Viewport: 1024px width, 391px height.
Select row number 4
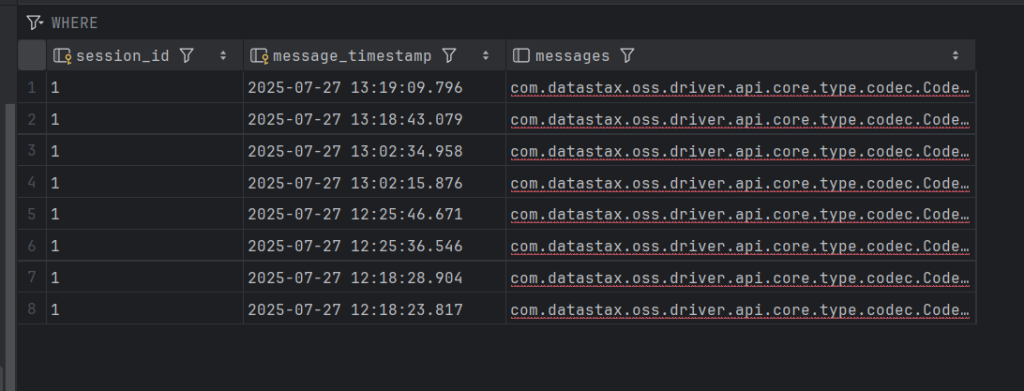click(31, 183)
